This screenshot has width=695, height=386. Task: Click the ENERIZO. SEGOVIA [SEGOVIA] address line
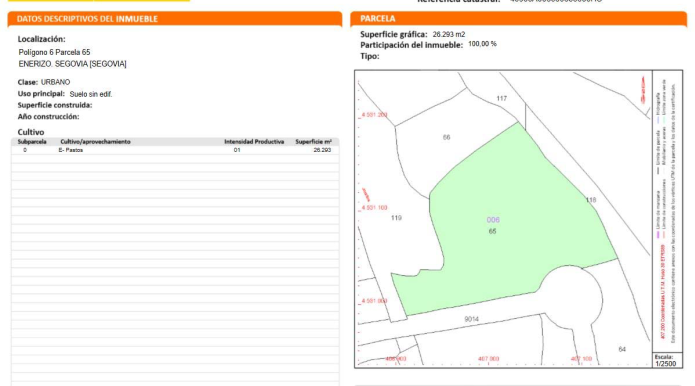(72, 64)
